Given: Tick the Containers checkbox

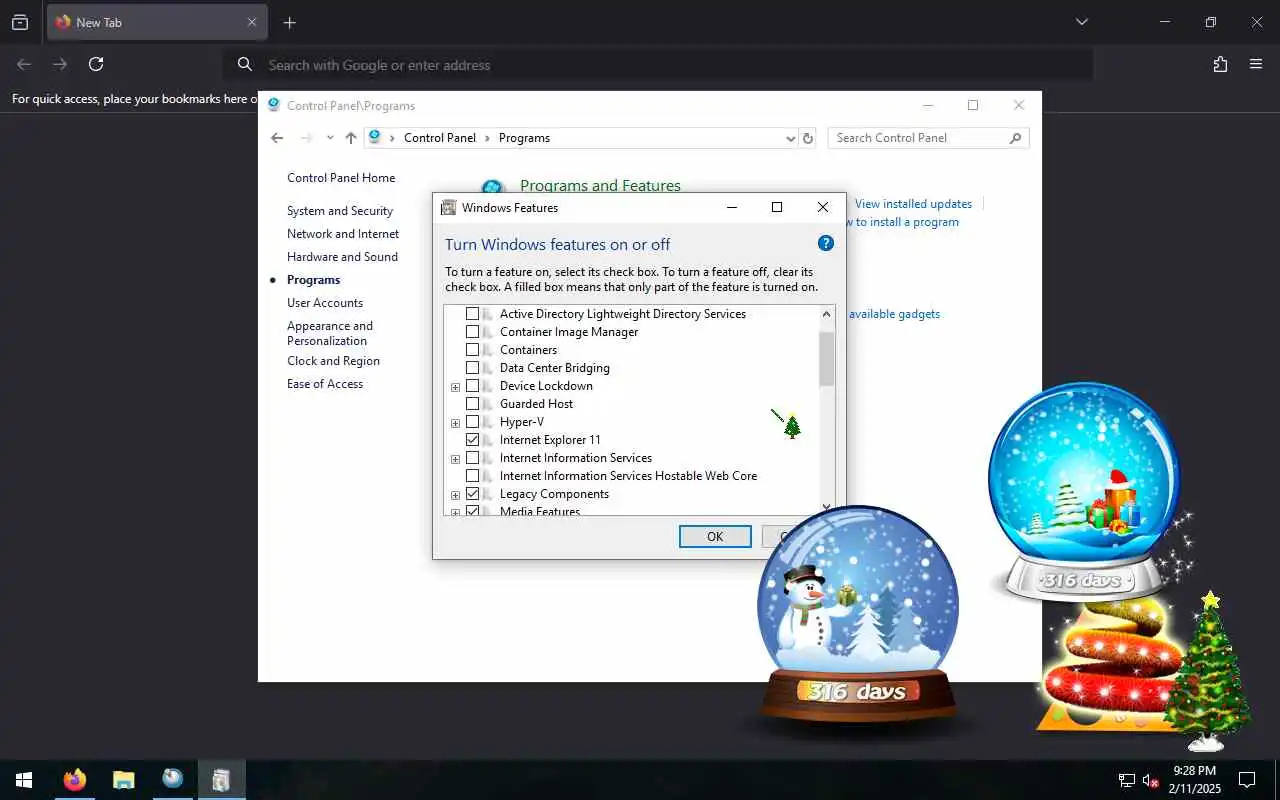Looking at the screenshot, I should (473, 350).
